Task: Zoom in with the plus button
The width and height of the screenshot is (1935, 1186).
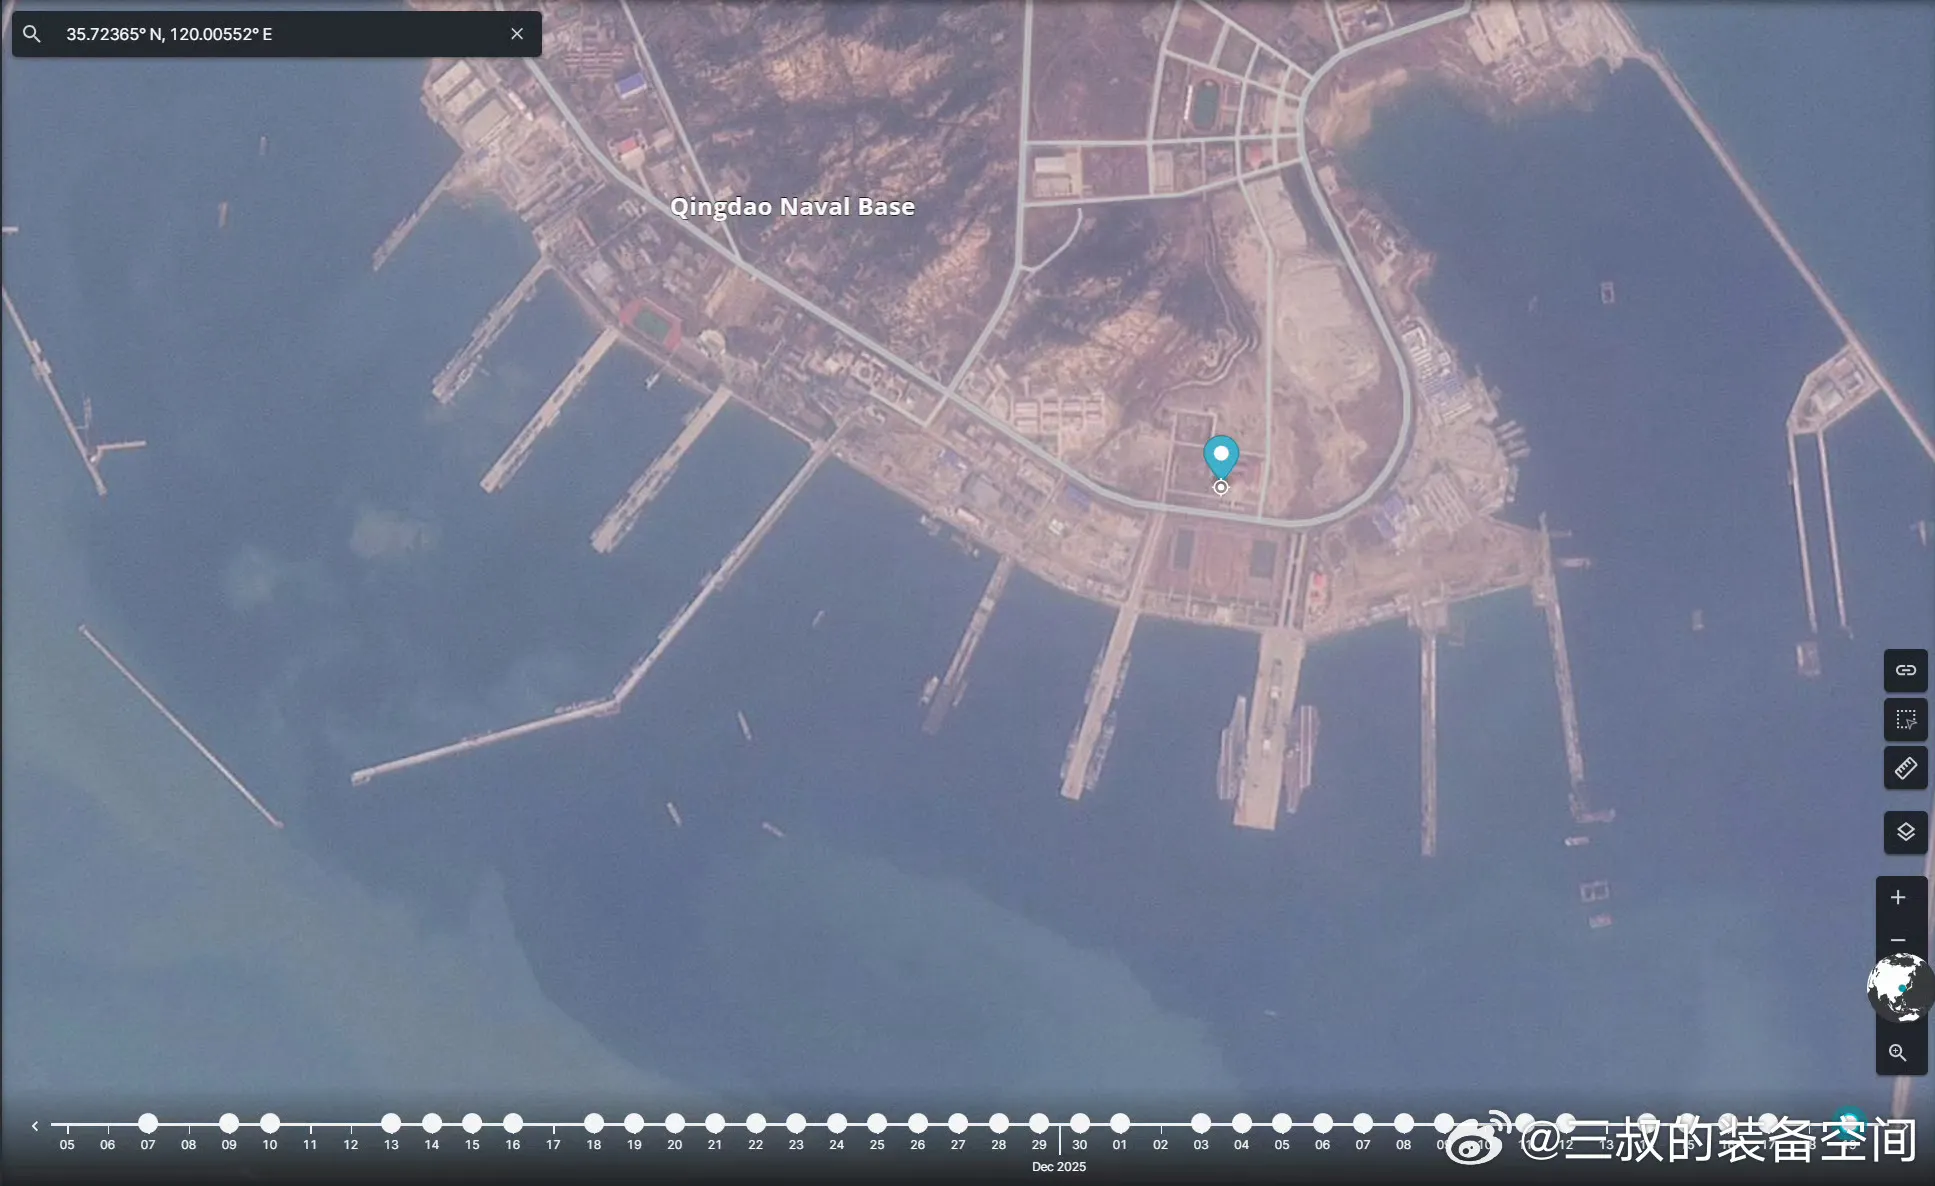Action: (1897, 898)
